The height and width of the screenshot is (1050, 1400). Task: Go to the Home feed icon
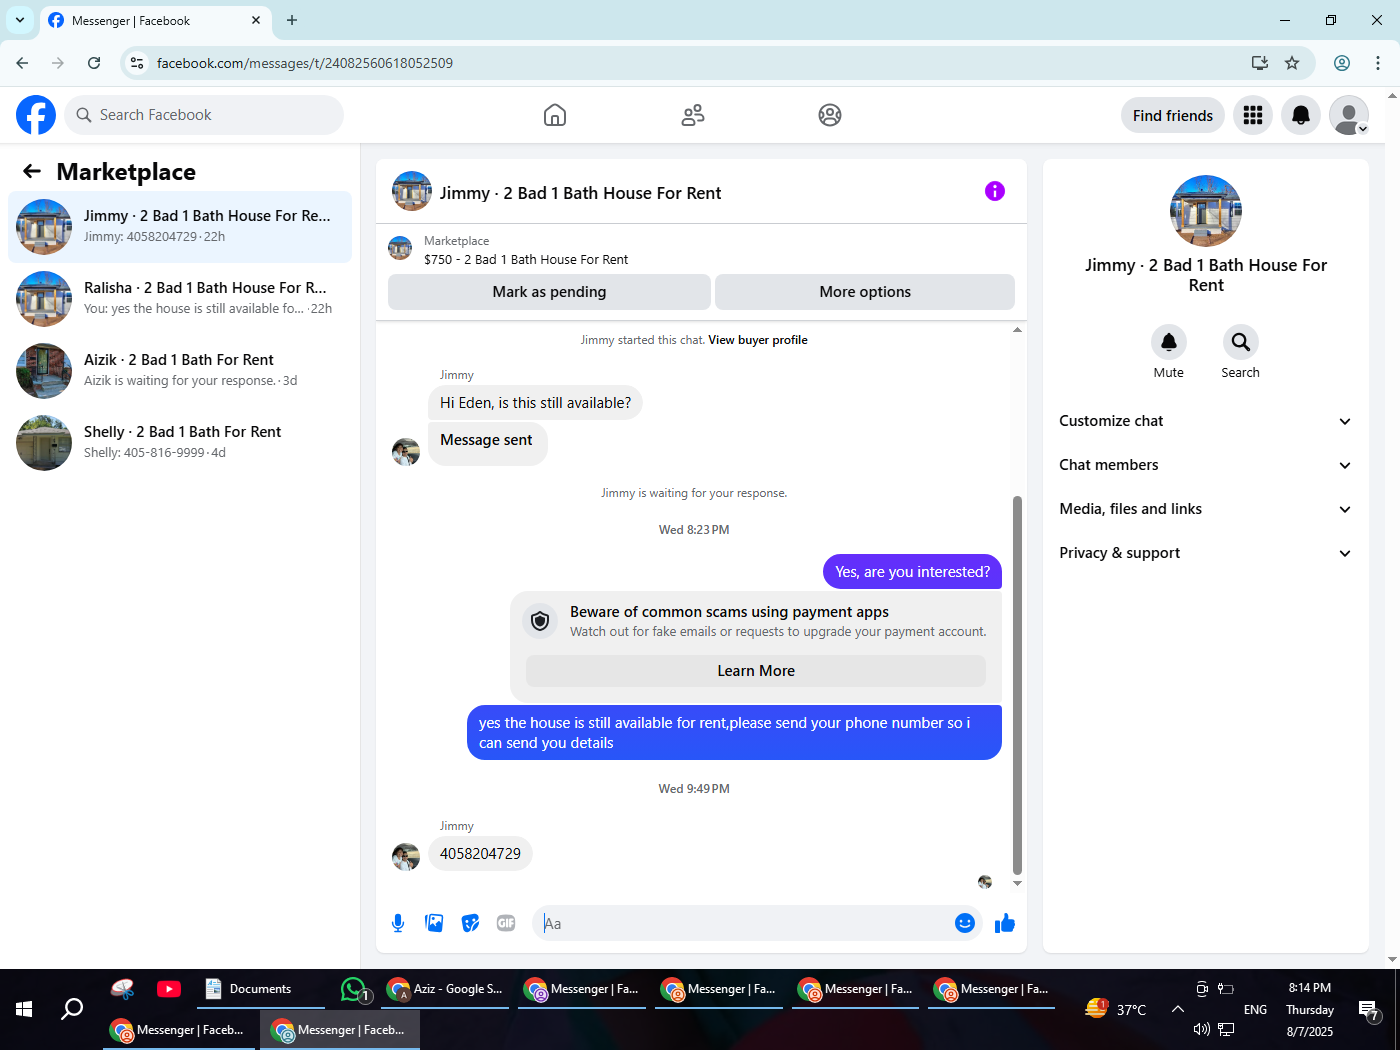tap(555, 115)
